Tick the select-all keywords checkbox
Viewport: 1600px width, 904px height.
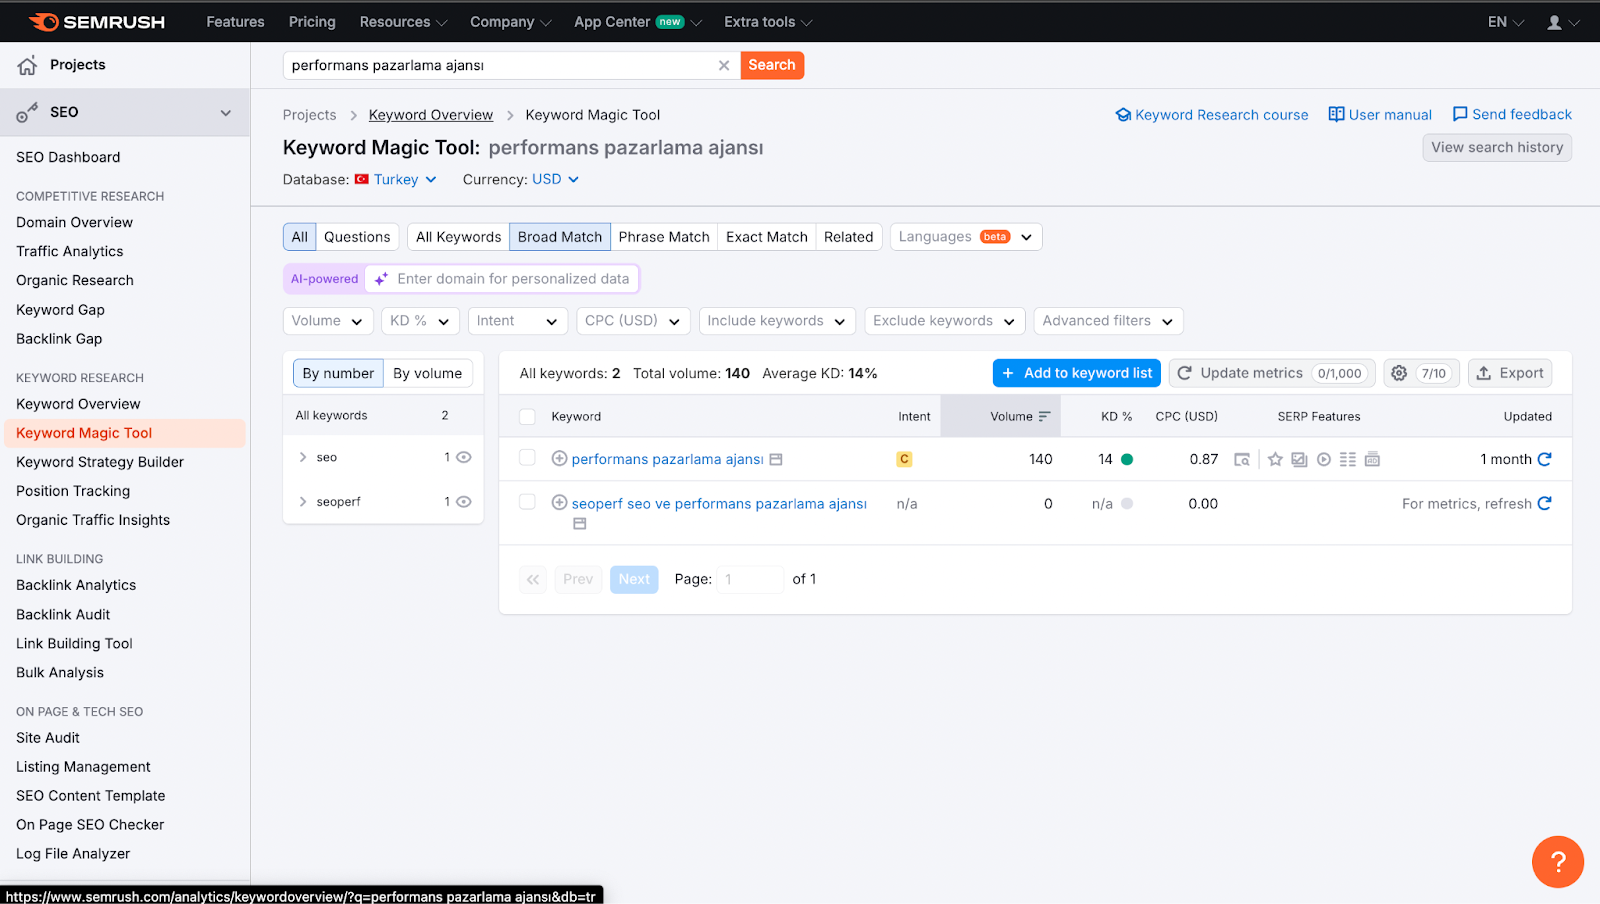click(527, 417)
